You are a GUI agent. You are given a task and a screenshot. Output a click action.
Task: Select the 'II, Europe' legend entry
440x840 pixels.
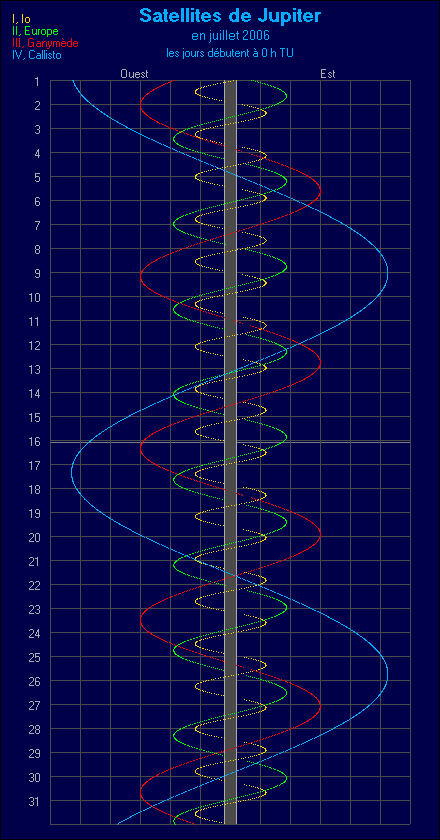(x=34, y=31)
